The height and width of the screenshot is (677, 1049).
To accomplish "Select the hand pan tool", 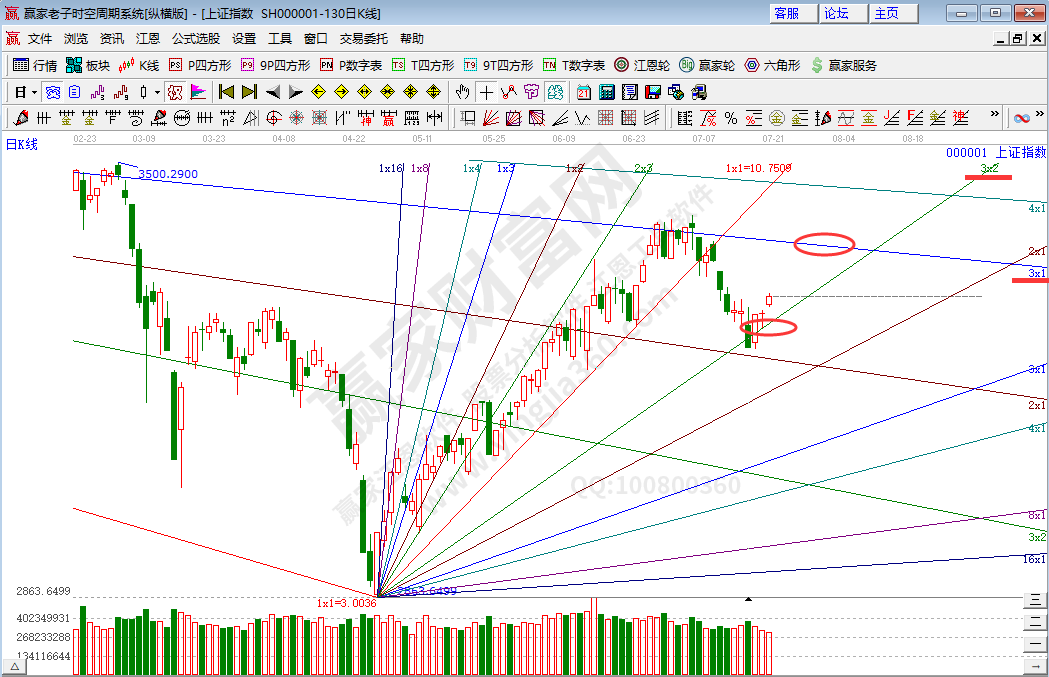I will pyautogui.click(x=462, y=92).
